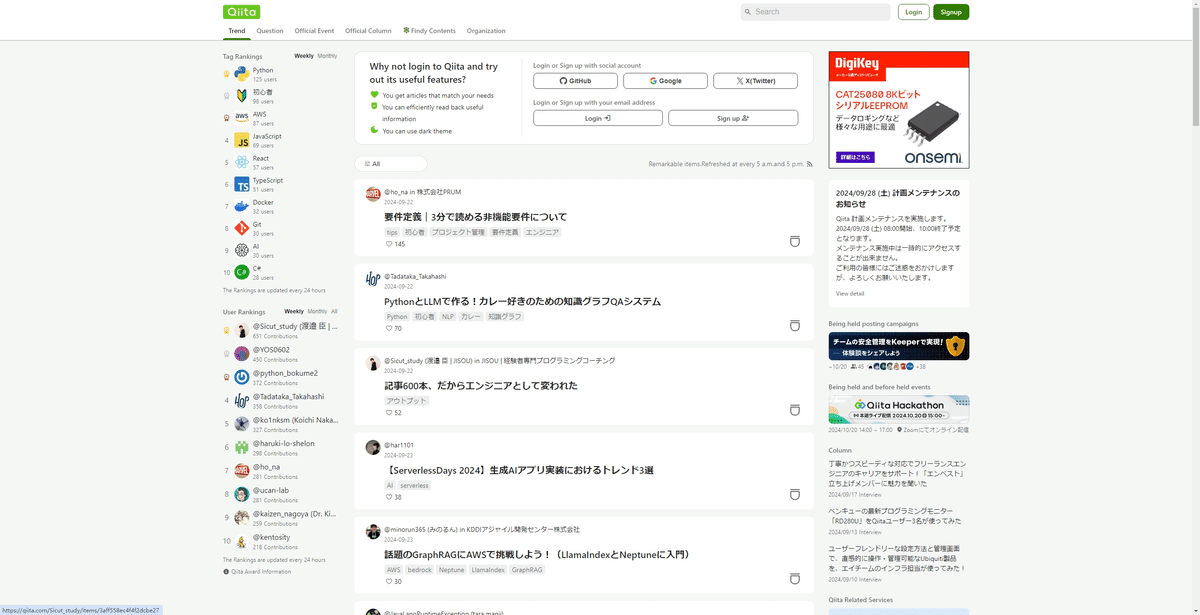Click the green Signup button
Image resolution: width=1200 pixels, height=615 pixels.
pos(951,12)
